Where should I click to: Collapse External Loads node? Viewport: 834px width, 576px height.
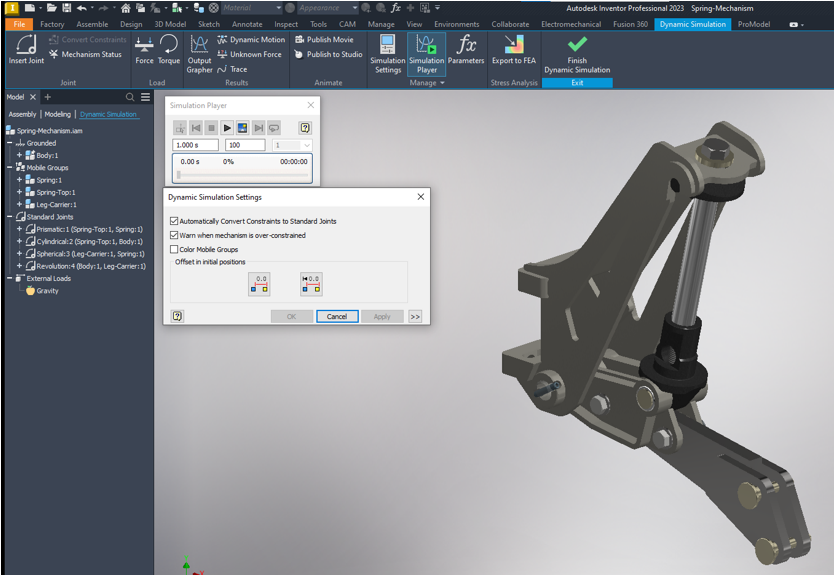pyautogui.click(x=10, y=278)
